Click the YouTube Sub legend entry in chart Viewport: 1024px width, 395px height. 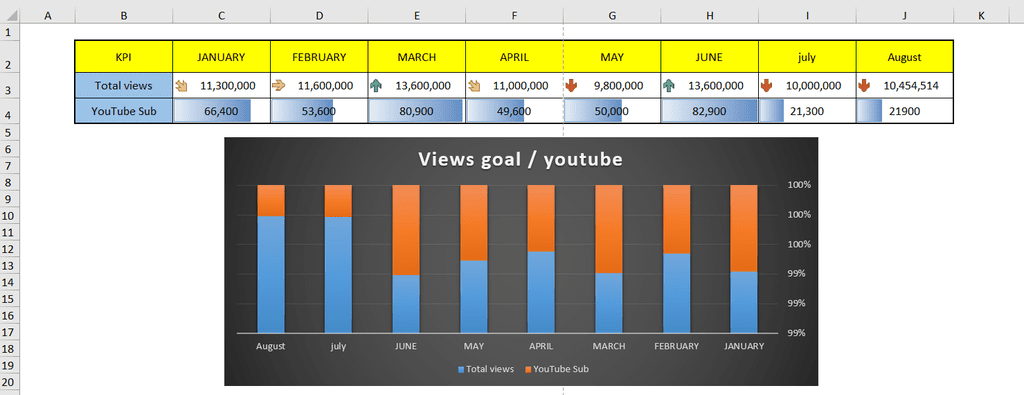pos(556,369)
